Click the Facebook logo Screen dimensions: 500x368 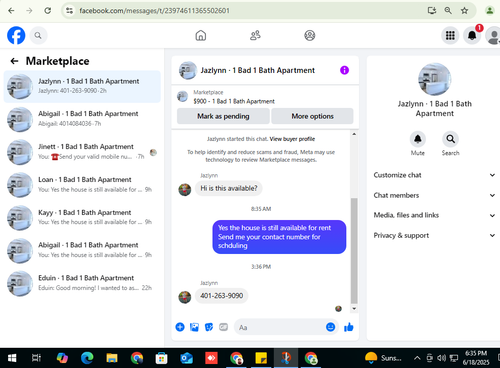click(x=16, y=35)
